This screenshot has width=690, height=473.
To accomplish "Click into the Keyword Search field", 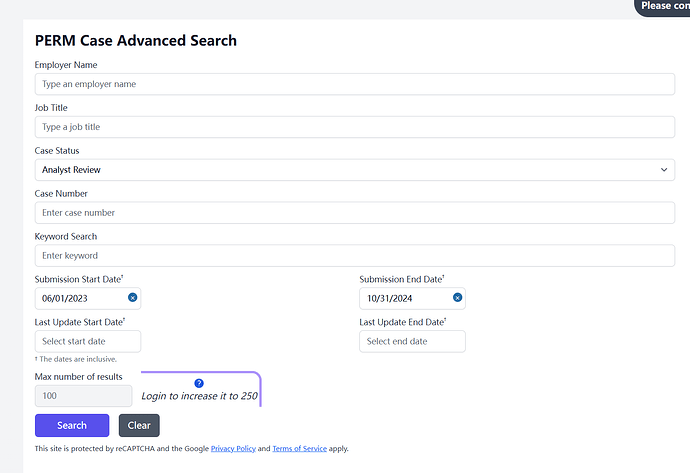I will coord(354,256).
